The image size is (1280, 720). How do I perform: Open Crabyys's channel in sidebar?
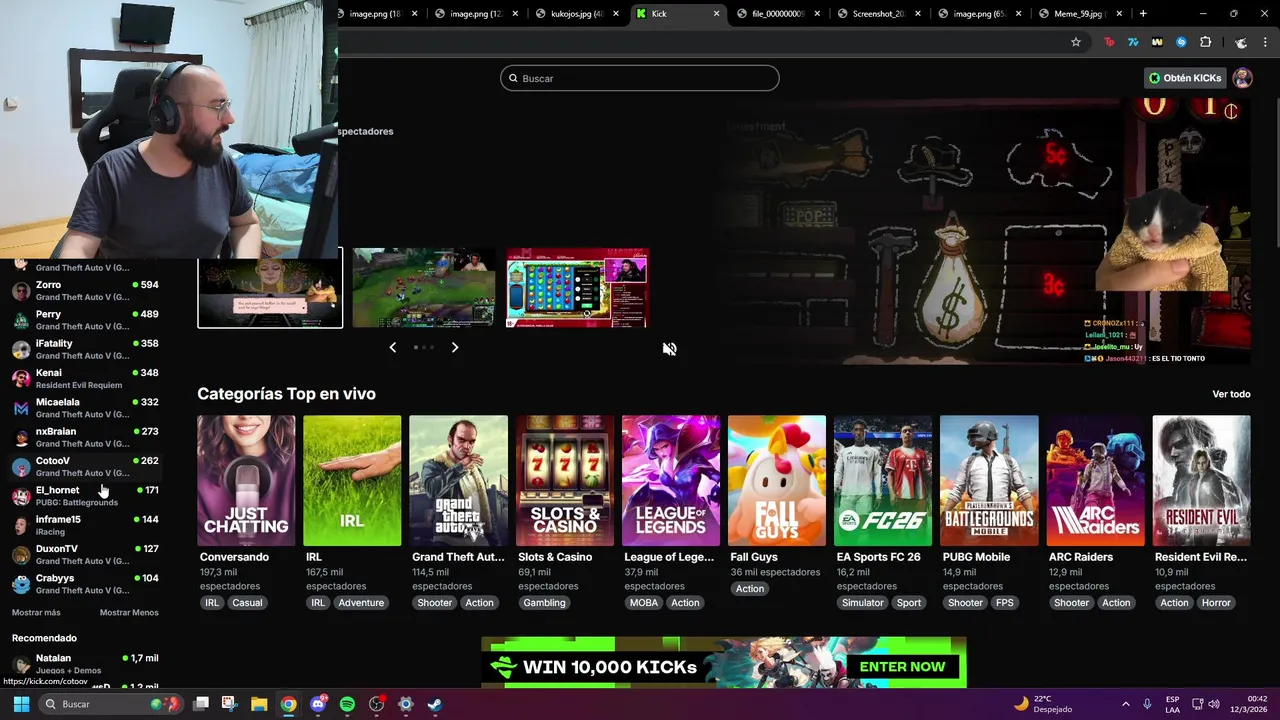coord(85,584)
